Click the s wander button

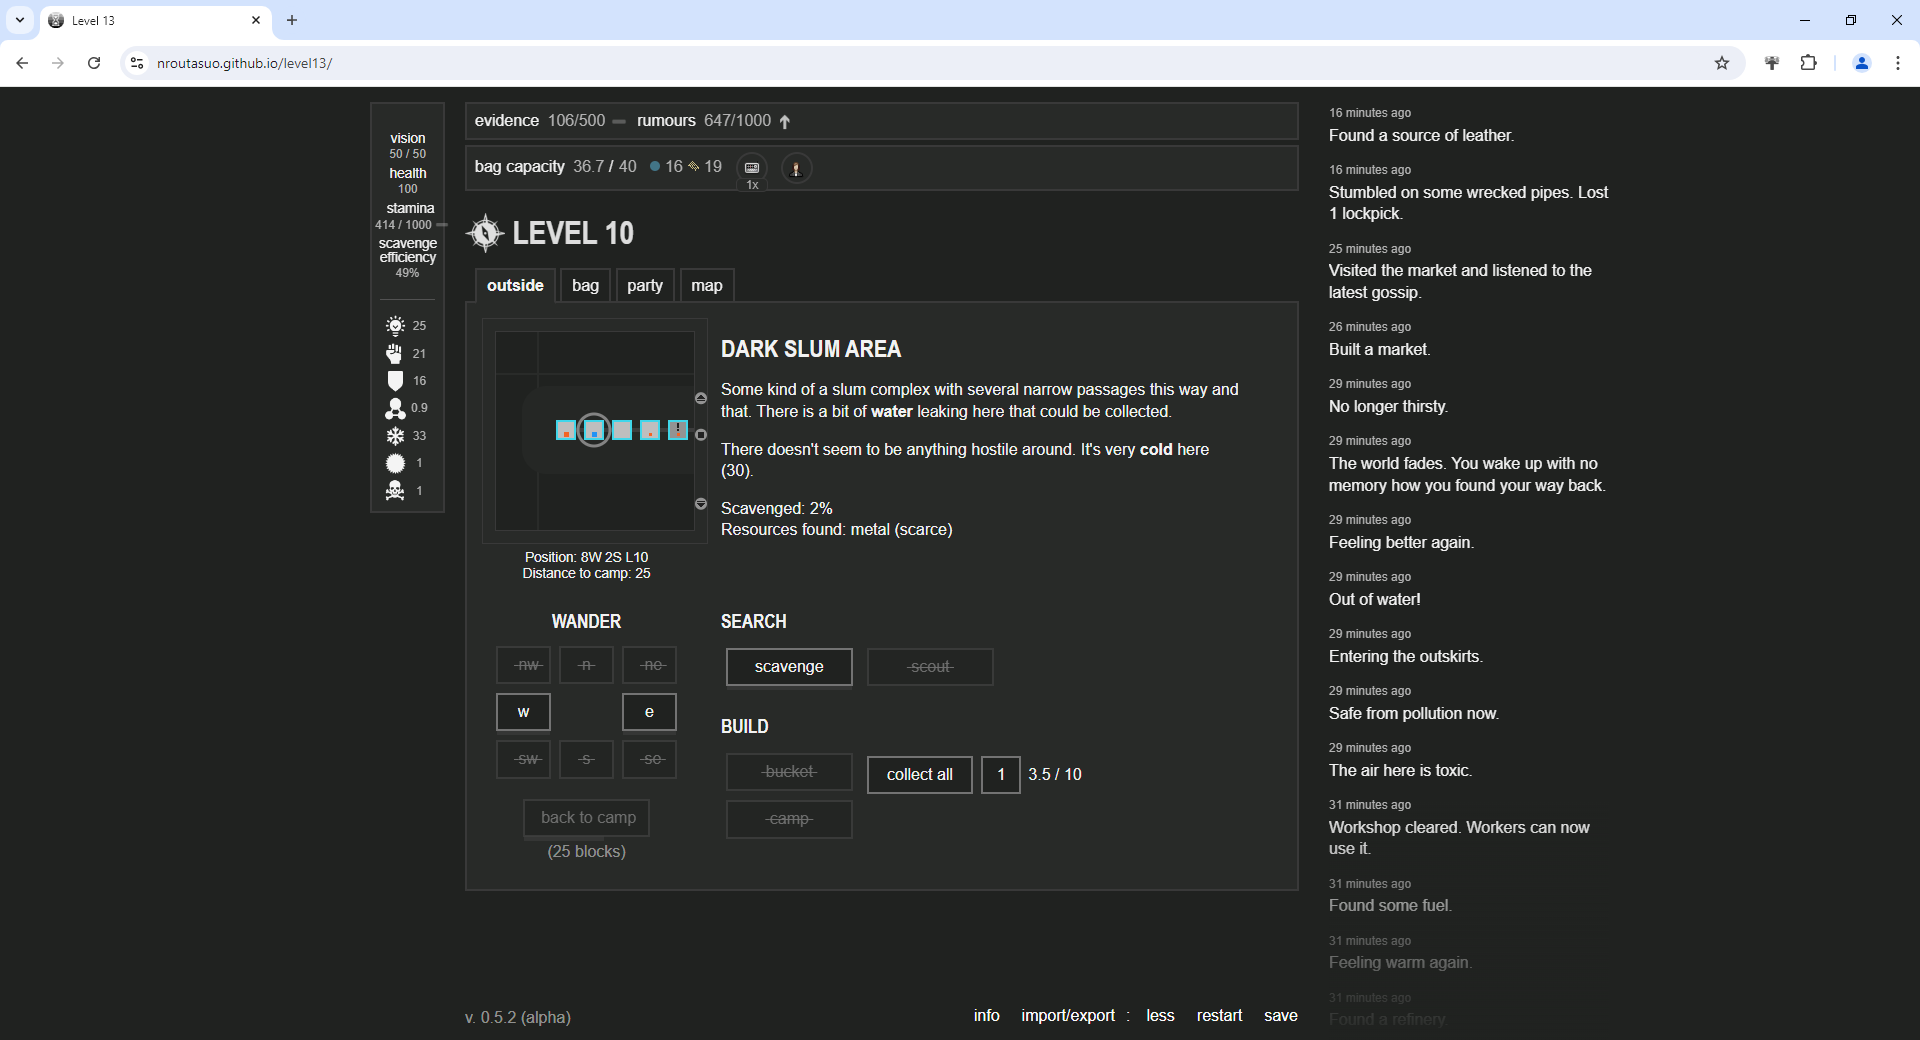coord(586,759)
